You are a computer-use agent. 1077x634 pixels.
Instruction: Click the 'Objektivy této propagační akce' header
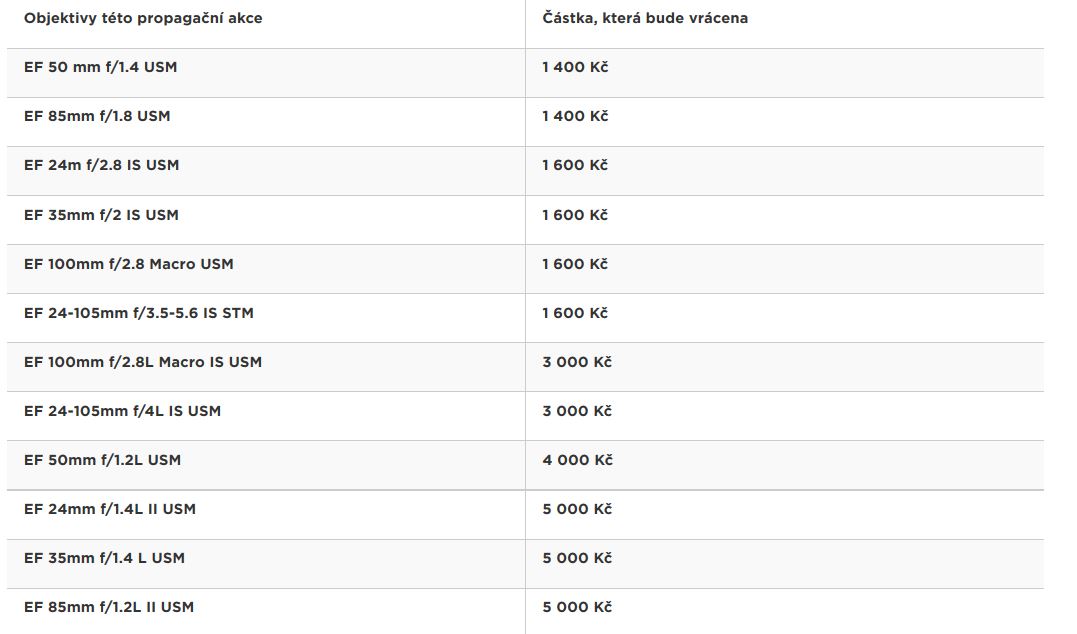(x=143, y=19)
